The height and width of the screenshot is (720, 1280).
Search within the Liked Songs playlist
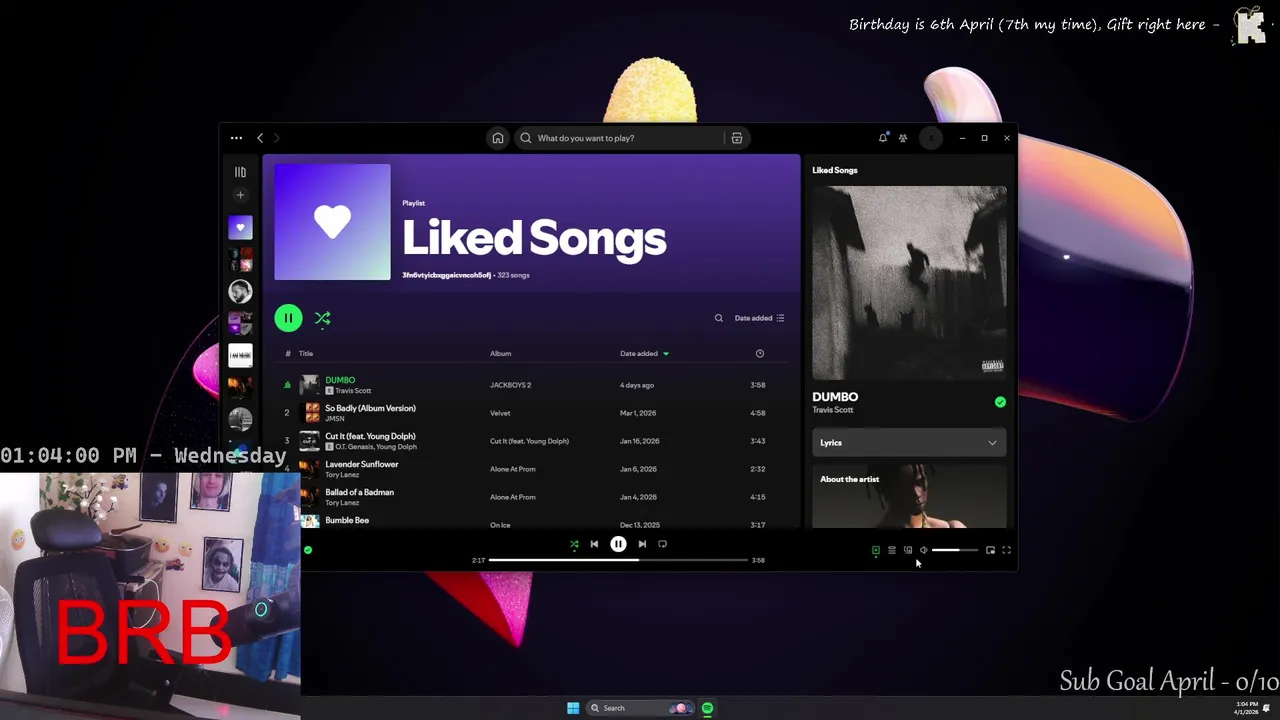point(718,318)
